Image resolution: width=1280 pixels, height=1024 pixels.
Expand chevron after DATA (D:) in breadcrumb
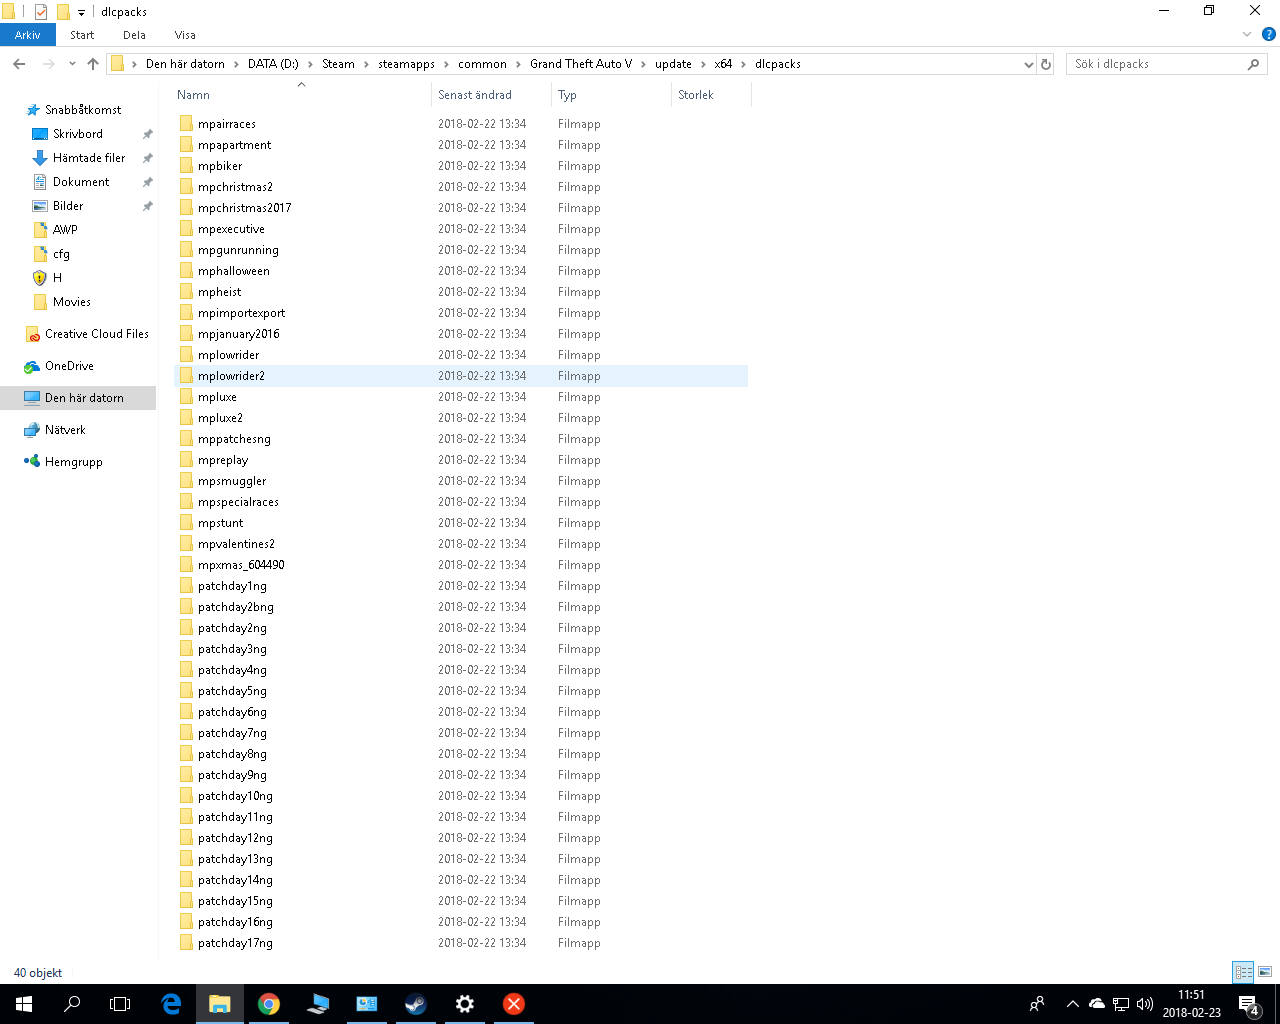click(x=310, y=64)
